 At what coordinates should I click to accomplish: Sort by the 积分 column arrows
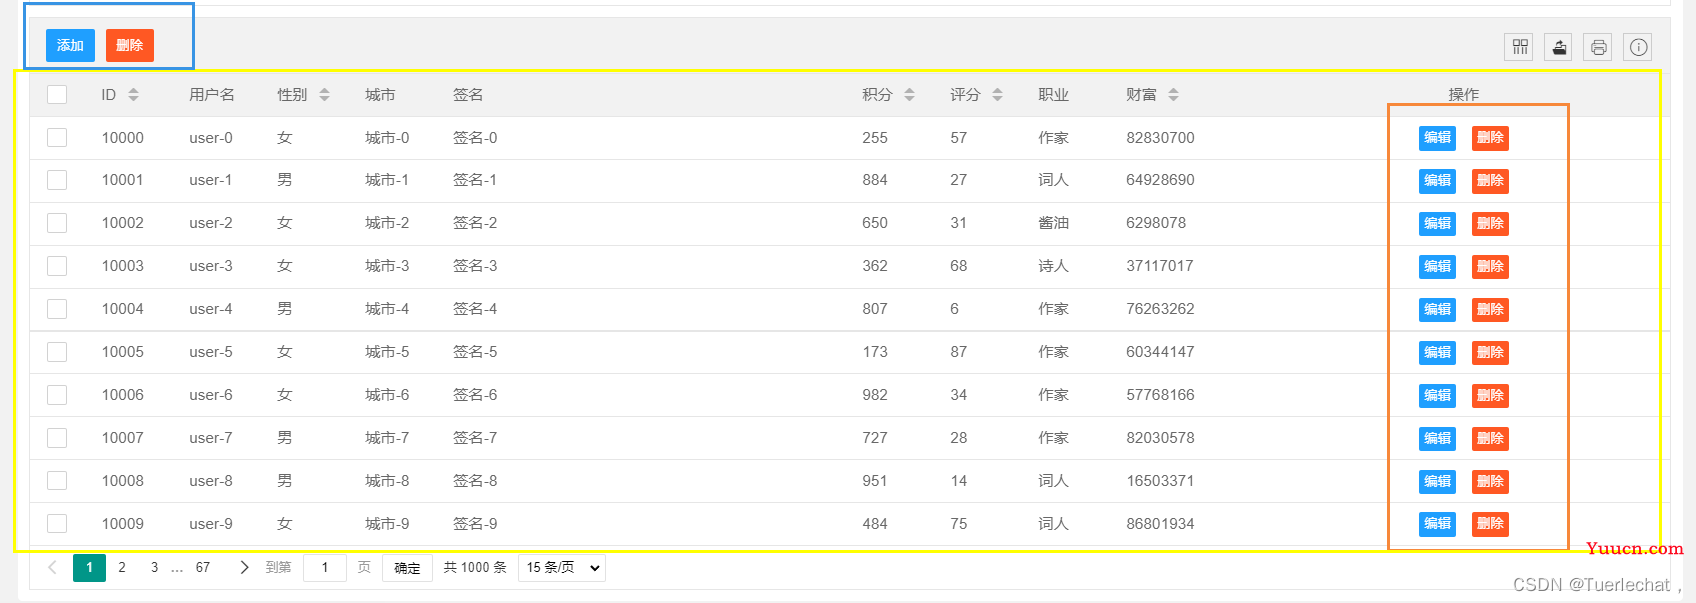point(909,95)
